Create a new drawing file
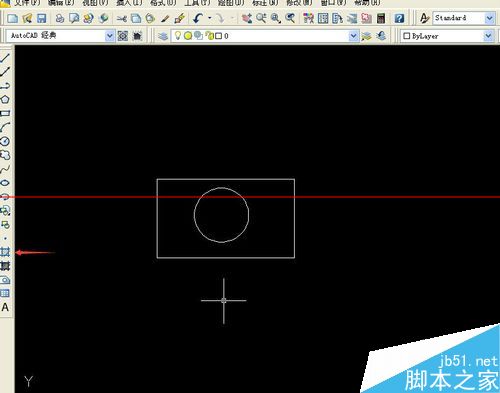500x393 pixels. pyautogui.click(x=12, y=18)
